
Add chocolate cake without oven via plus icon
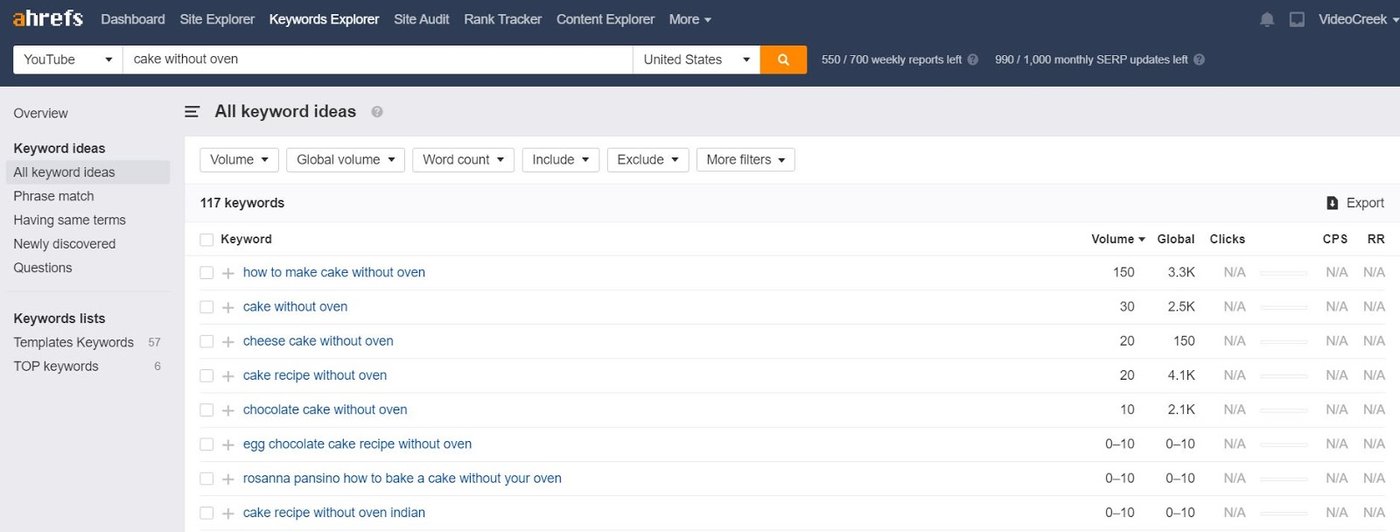(x=228, y=410)
